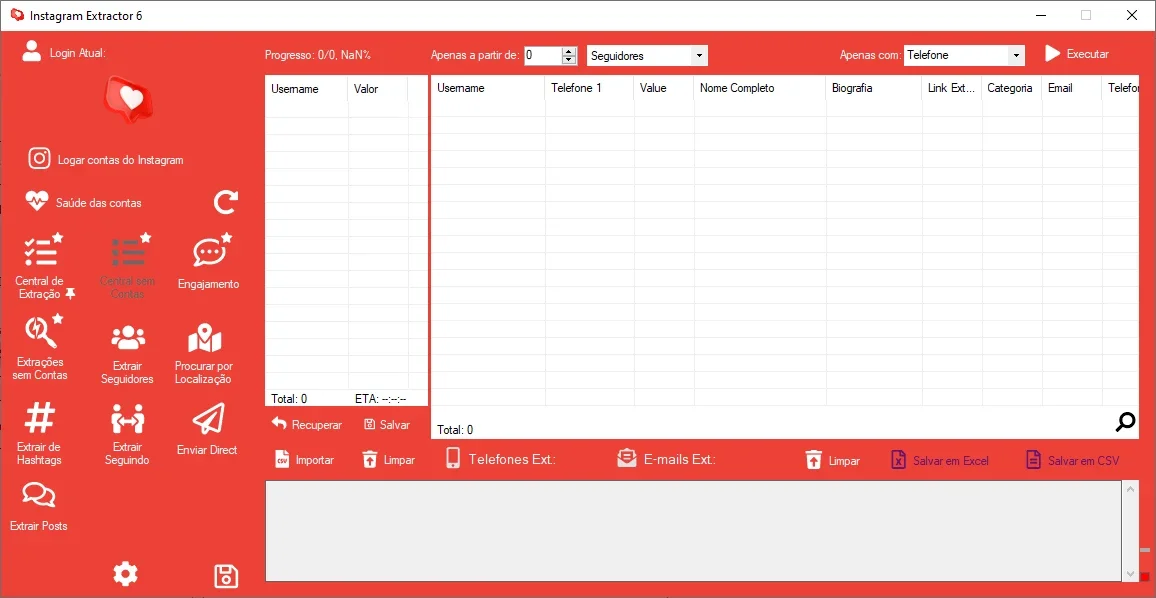1156x598 pixels.
Task: Click log area scrollbar down arrow
Action: 1131,574
